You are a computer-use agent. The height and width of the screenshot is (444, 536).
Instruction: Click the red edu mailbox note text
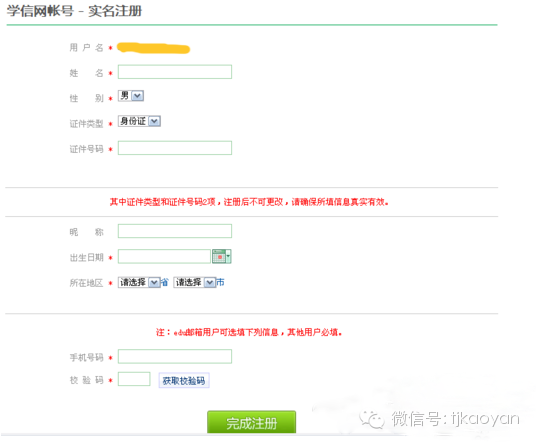click(249, 332)
